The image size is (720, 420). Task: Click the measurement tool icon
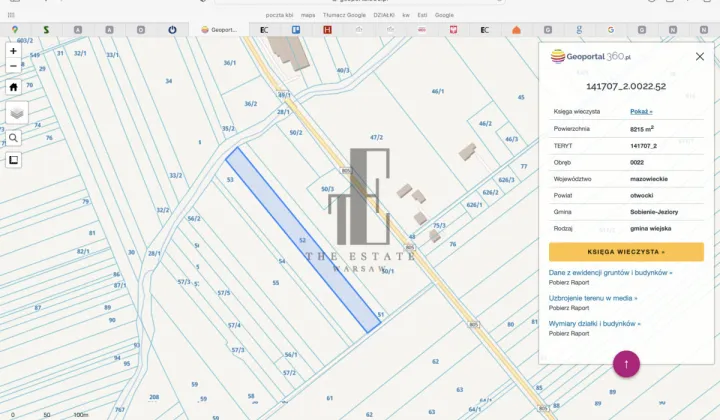pyautogui.click(x=14, y=160)
